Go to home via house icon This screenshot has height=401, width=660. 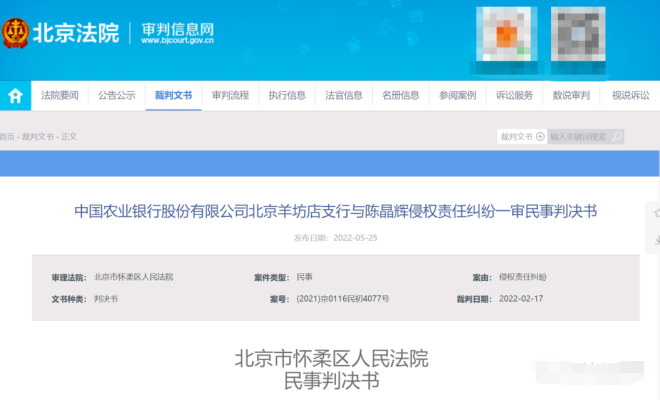tap(15, 96)
